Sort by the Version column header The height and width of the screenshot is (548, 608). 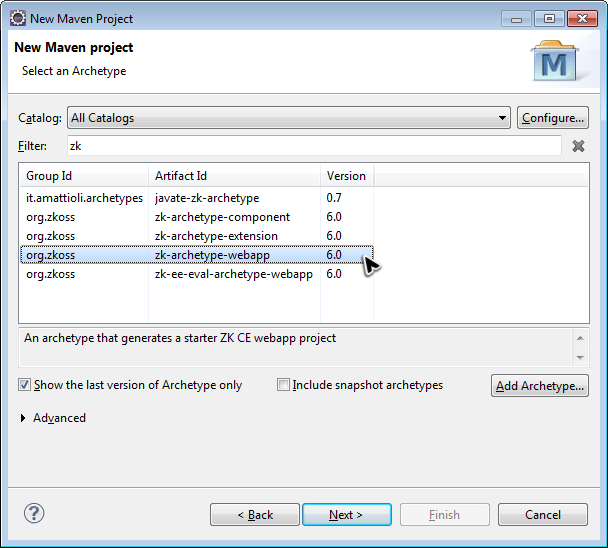click(347, 176)
